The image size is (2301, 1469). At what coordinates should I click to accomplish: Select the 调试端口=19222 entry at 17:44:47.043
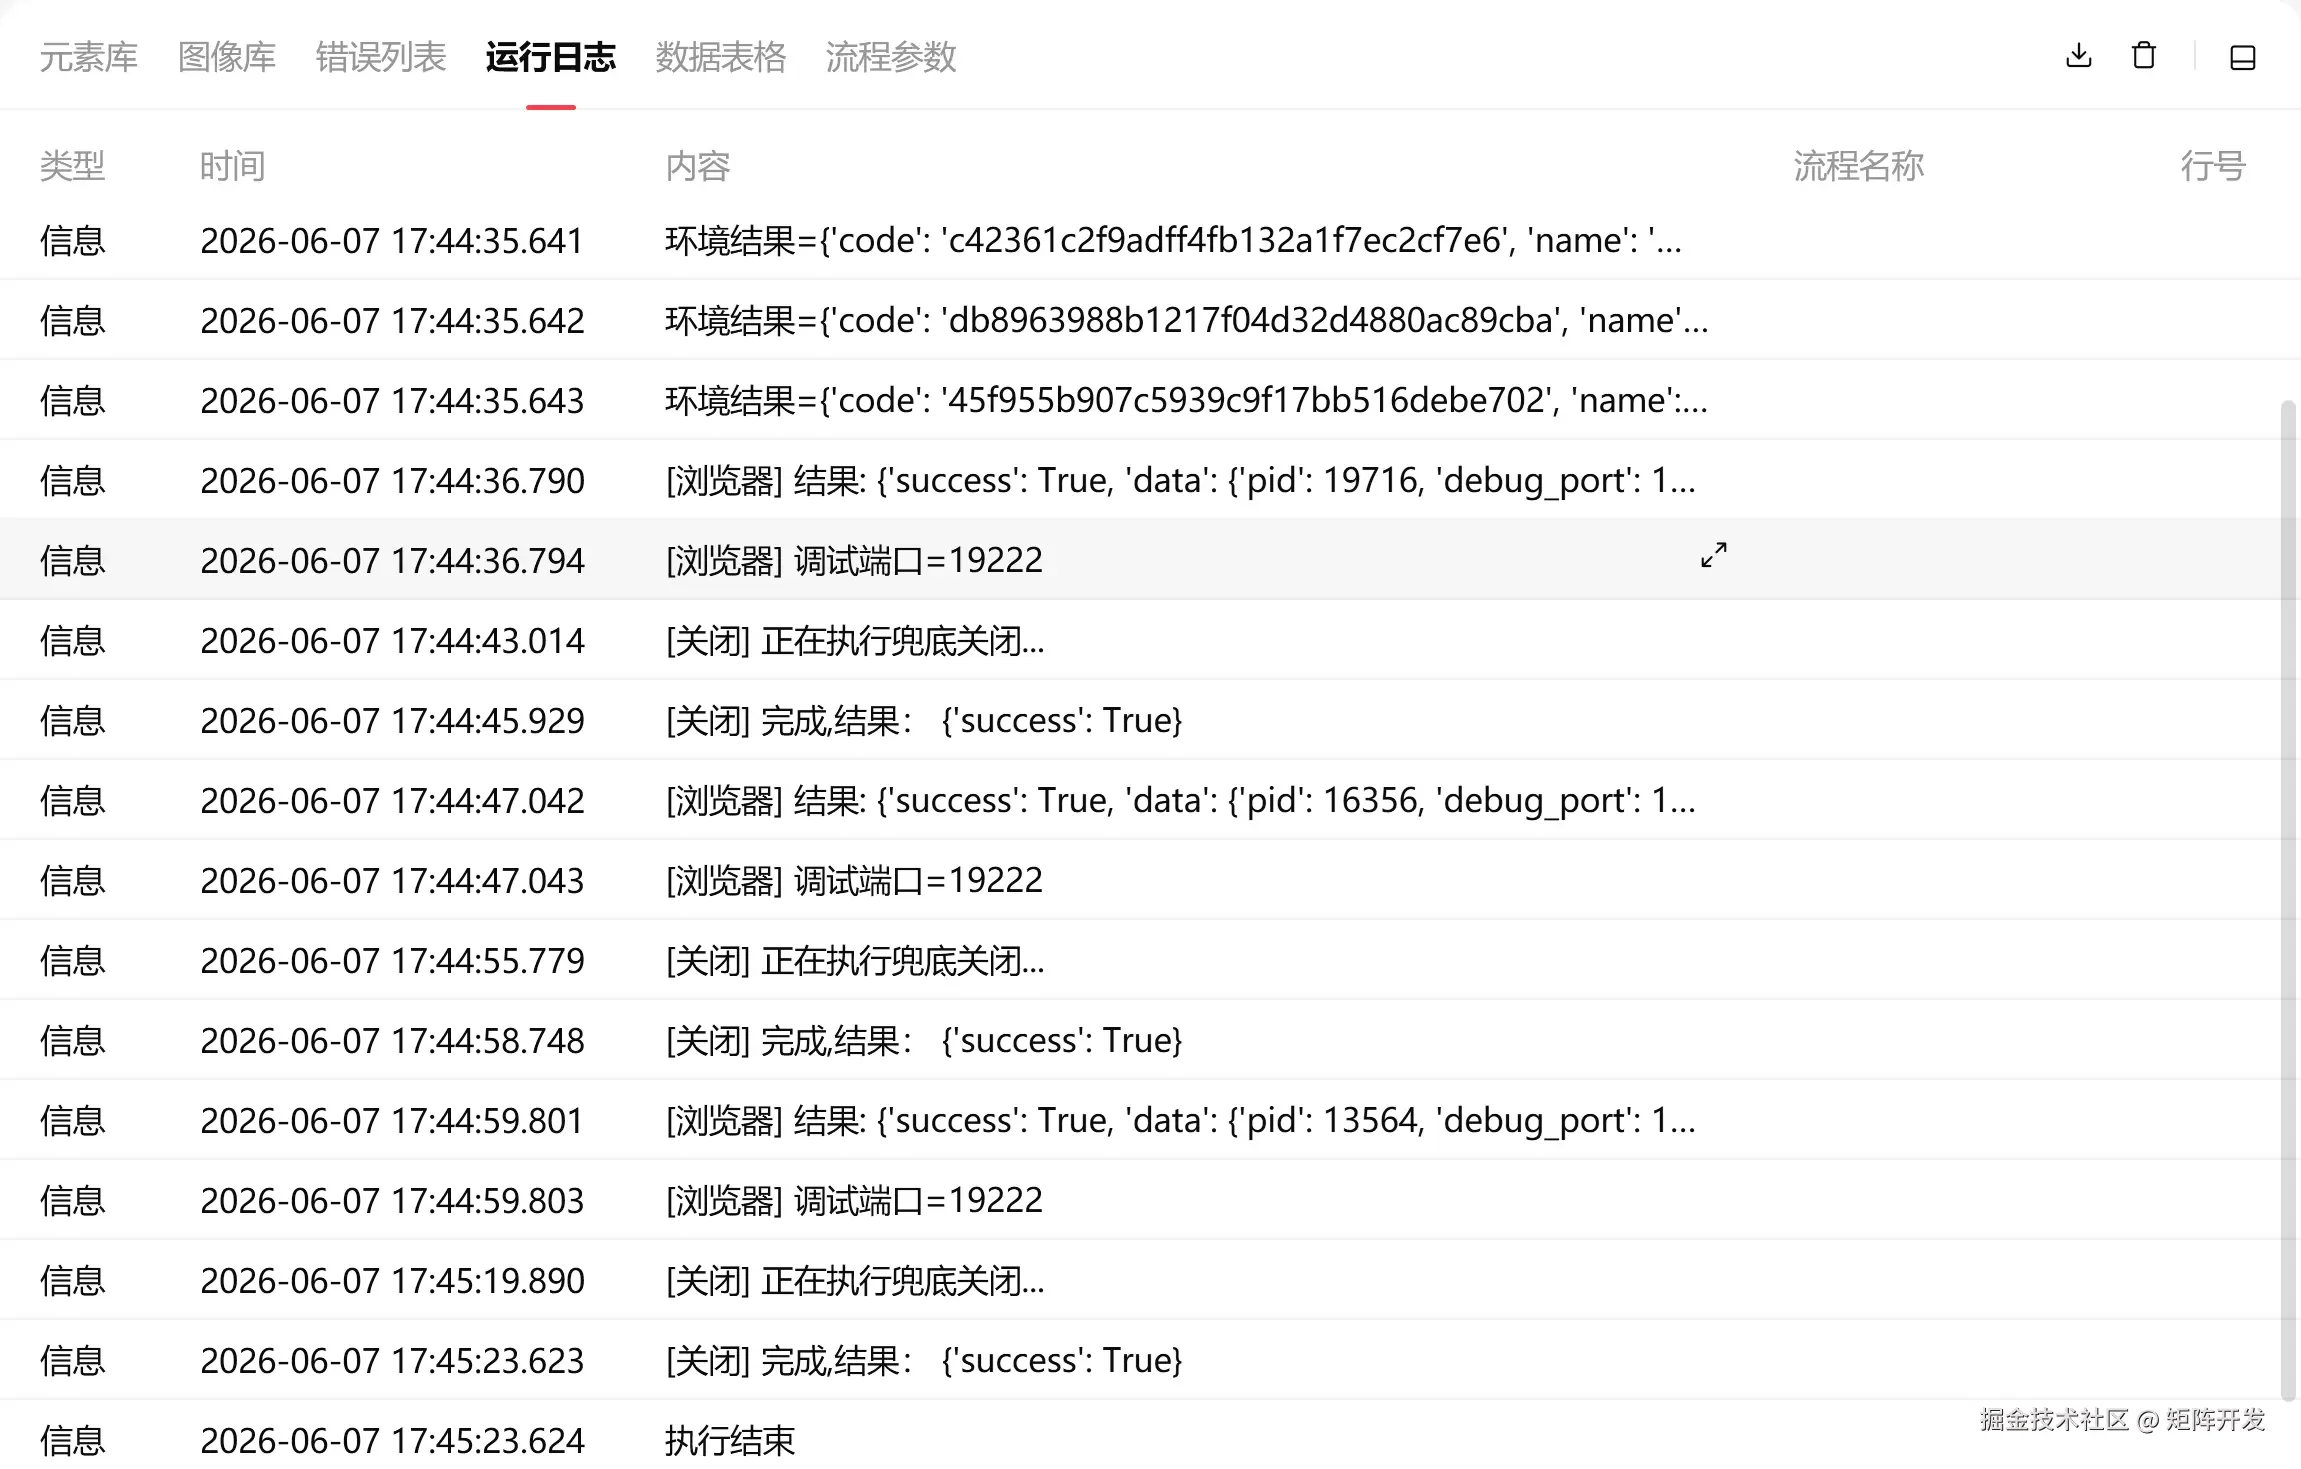(x=1150, y=880)
